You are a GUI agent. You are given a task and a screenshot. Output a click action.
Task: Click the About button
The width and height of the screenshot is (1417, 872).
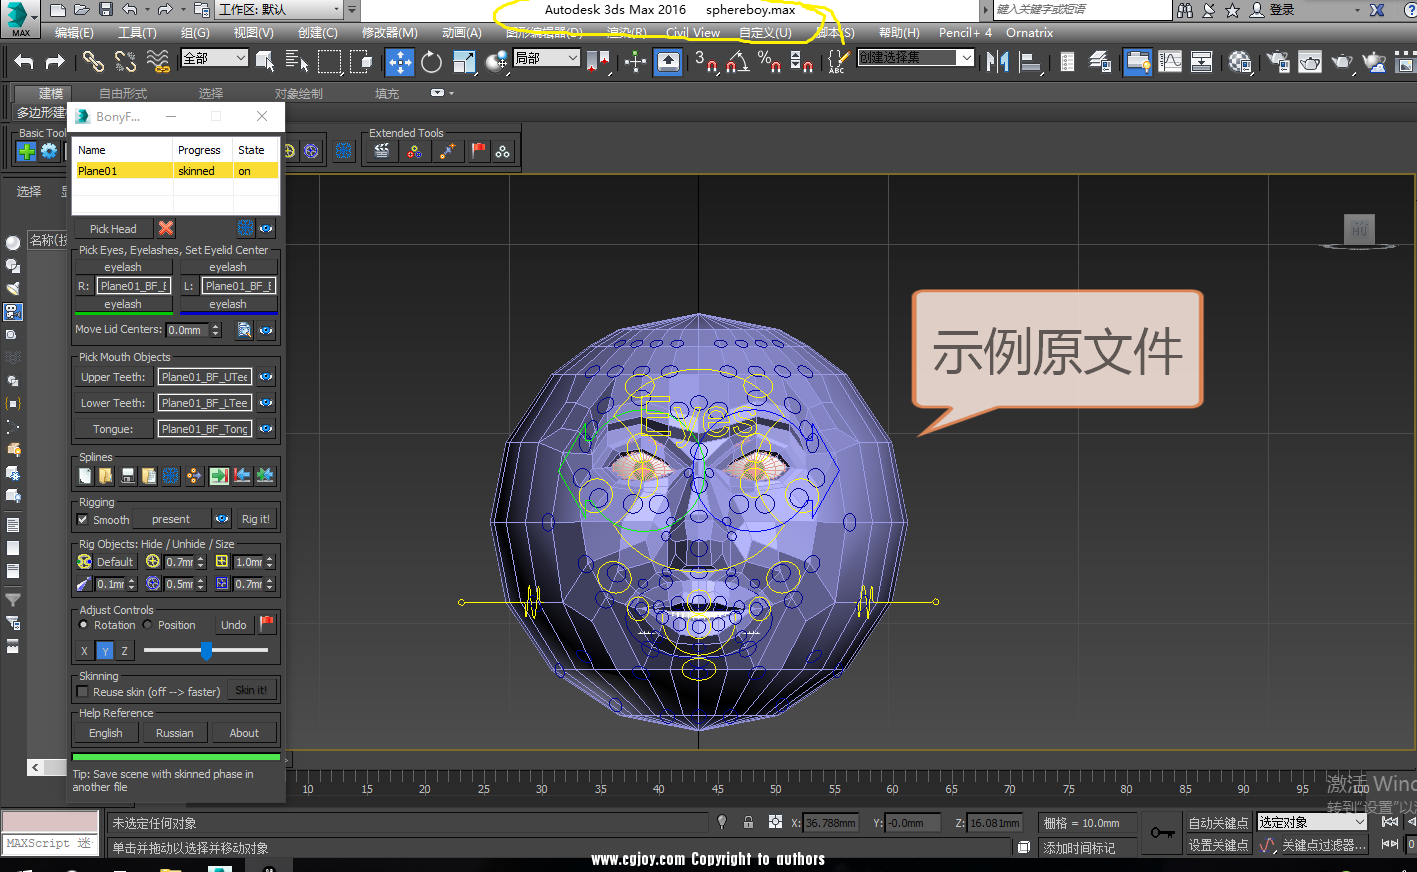click(244, 733)
